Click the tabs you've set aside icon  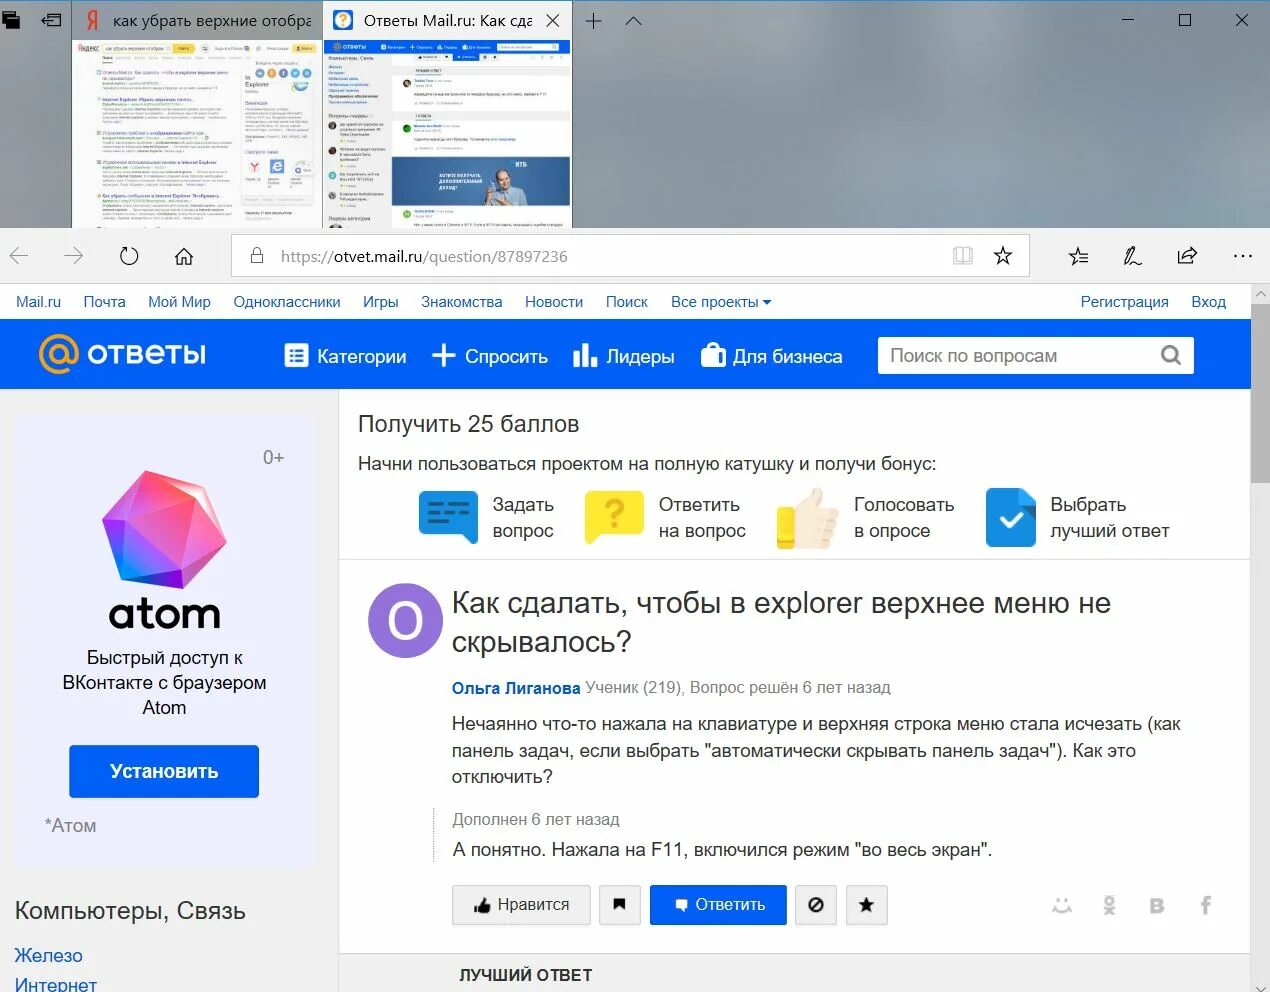click(x=12, y=20)
